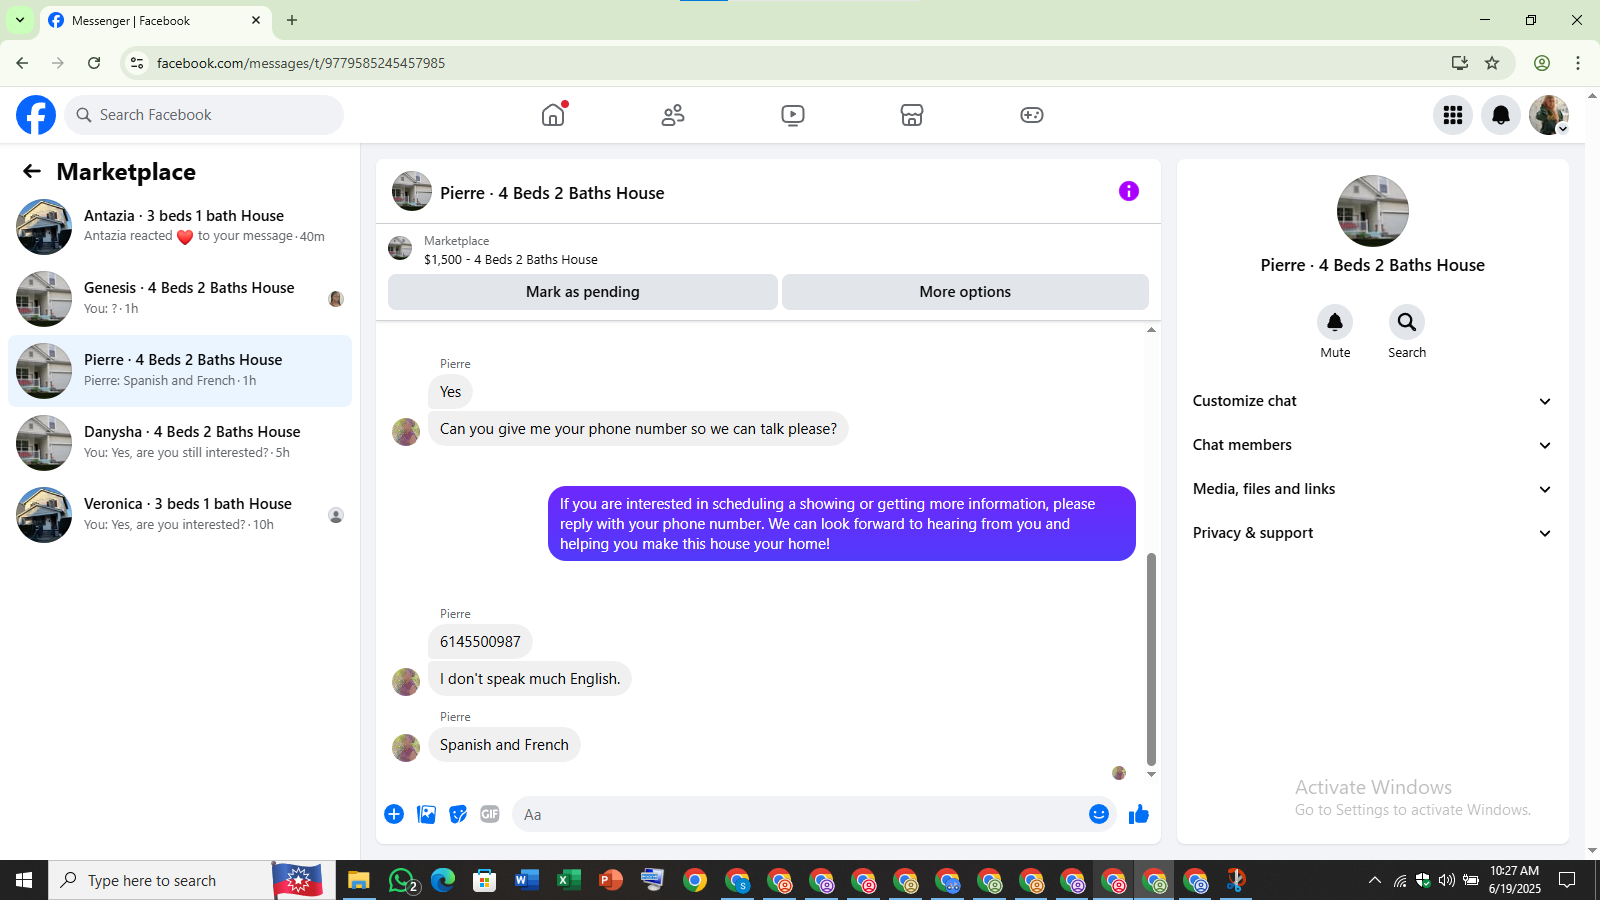Image resolution: width=1600 pixels, height=900 pixels.
Task: Reload the page
Action: pos(94,63)
